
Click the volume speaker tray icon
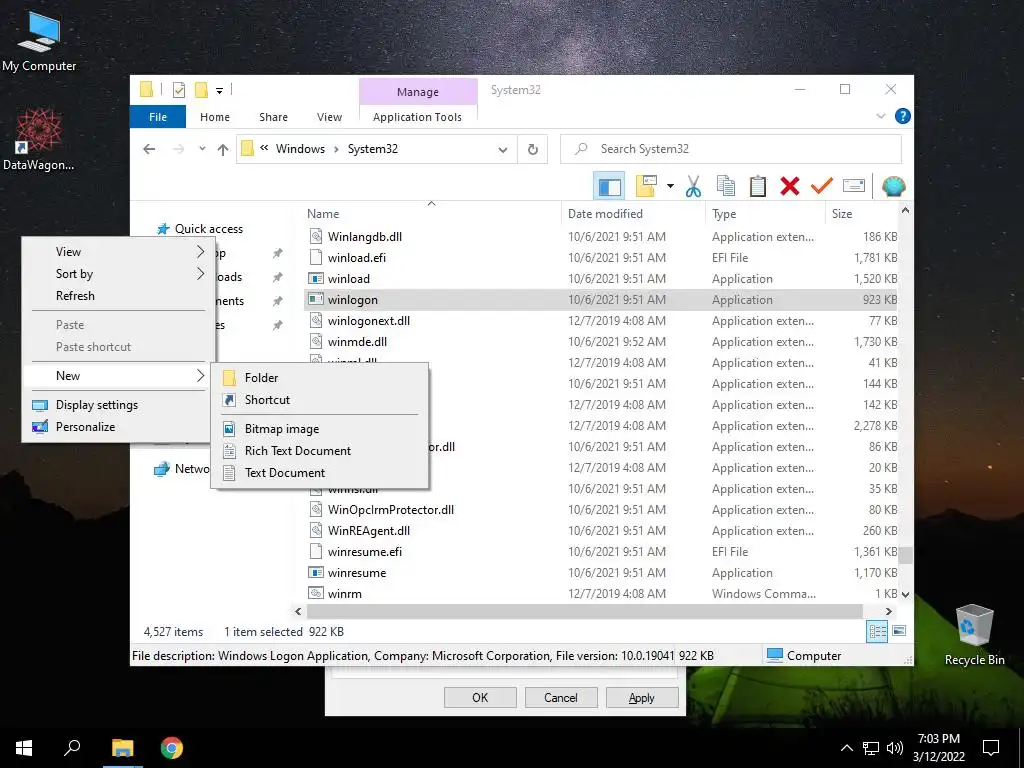(x=895, y=748)
